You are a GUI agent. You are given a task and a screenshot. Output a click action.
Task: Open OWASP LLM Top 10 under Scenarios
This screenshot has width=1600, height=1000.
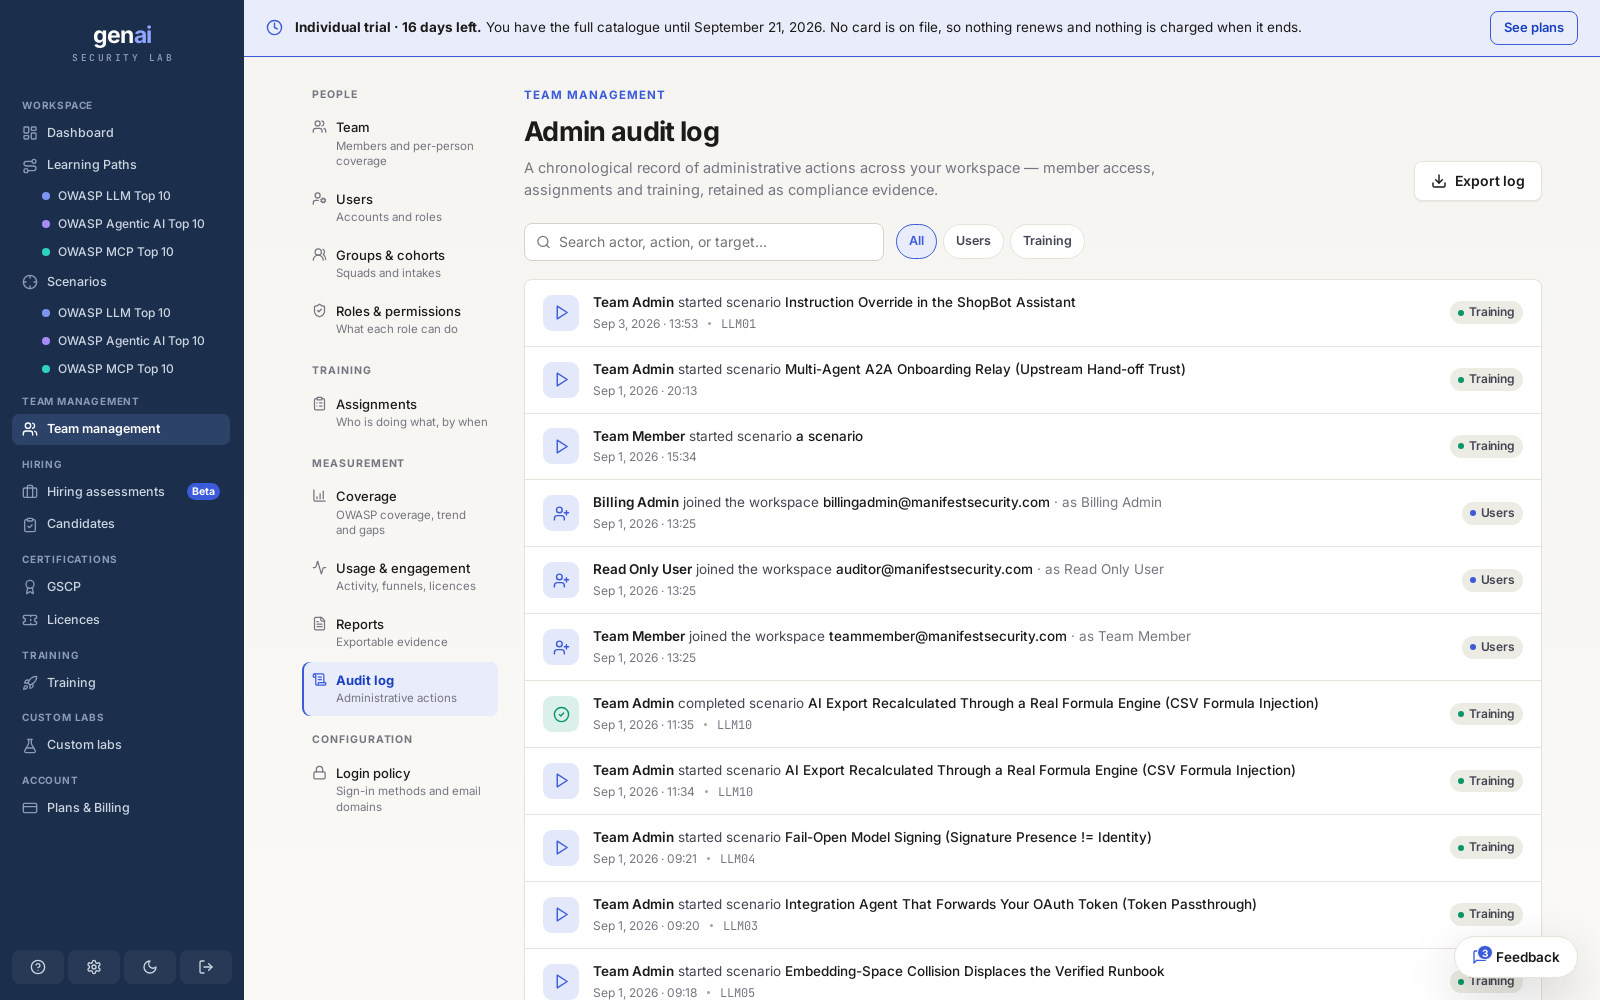pos(114,313)
